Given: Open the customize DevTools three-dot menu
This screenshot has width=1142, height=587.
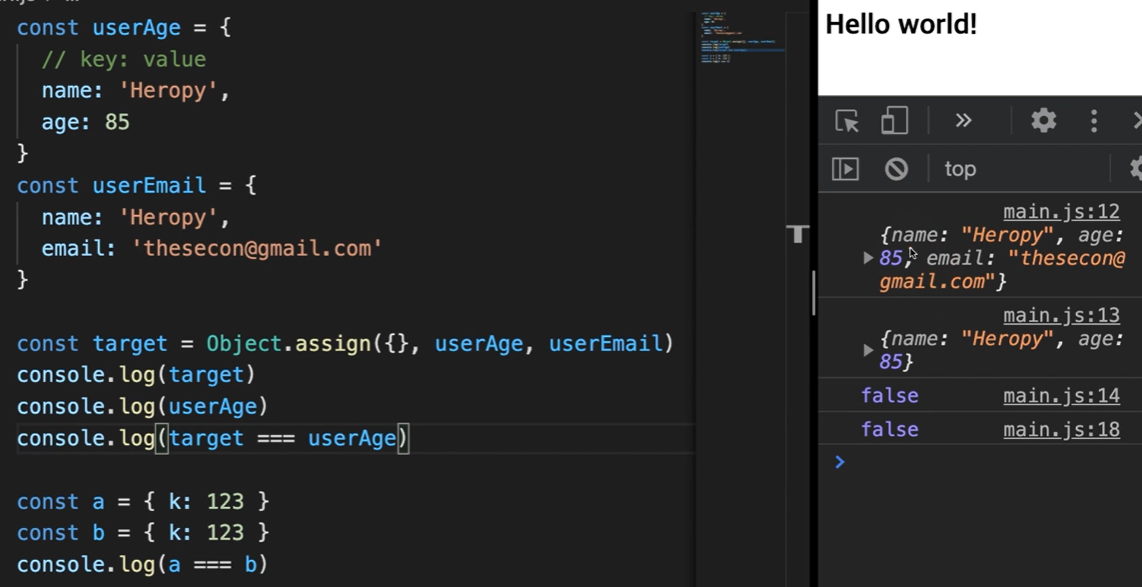Looking at the screenshot, I should (1093, 120).
